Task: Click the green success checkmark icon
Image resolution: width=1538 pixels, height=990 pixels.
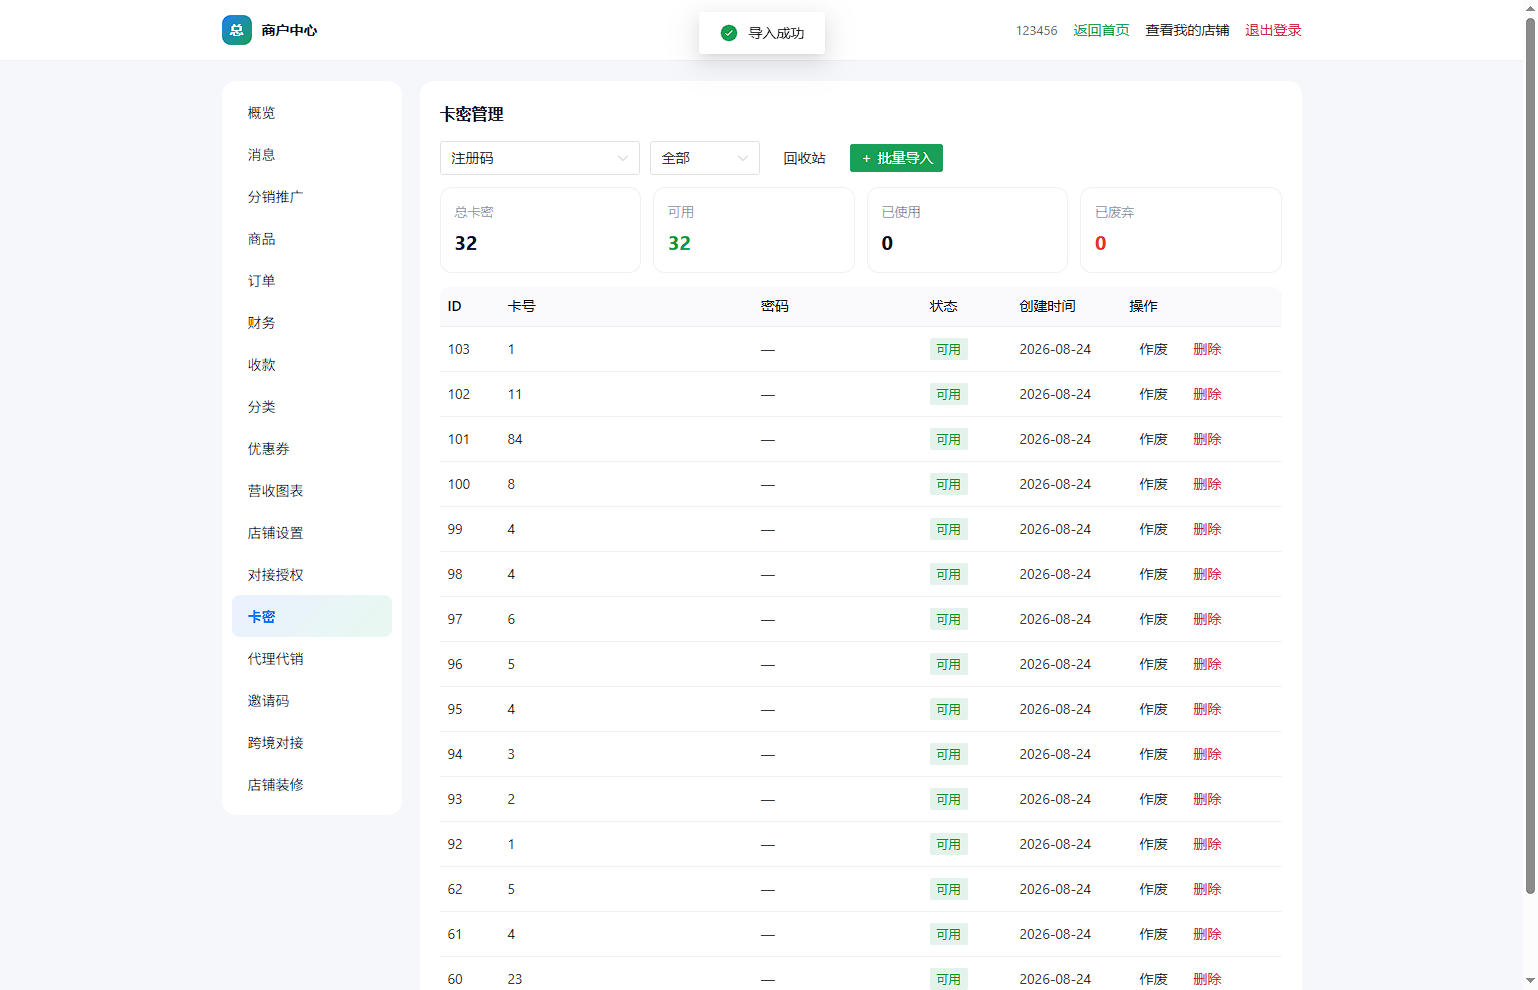Action: 729,33
